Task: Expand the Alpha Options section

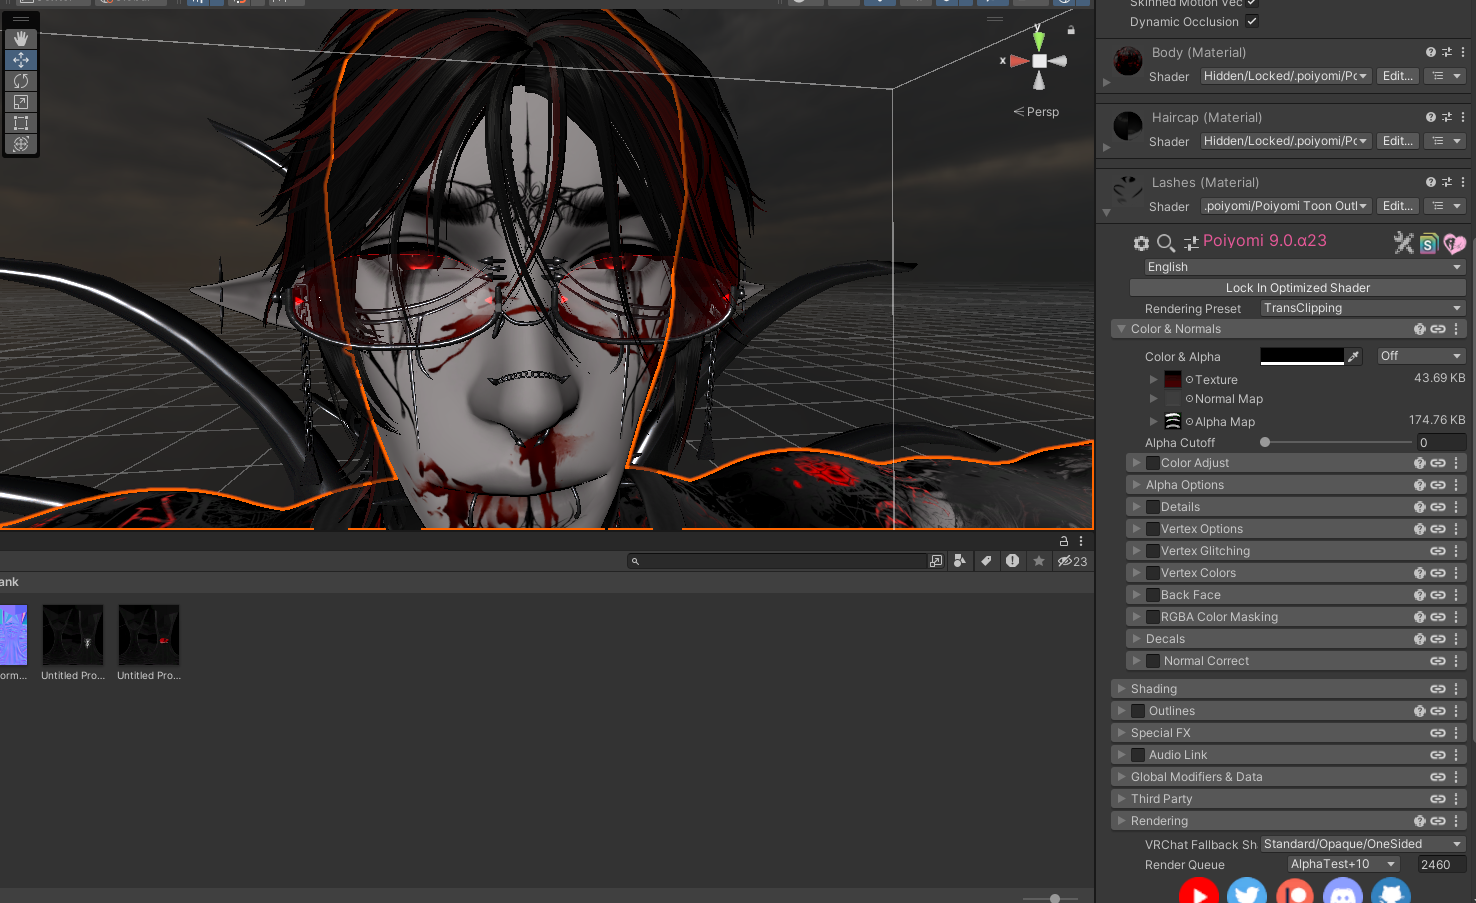Action: (1136, 485)
